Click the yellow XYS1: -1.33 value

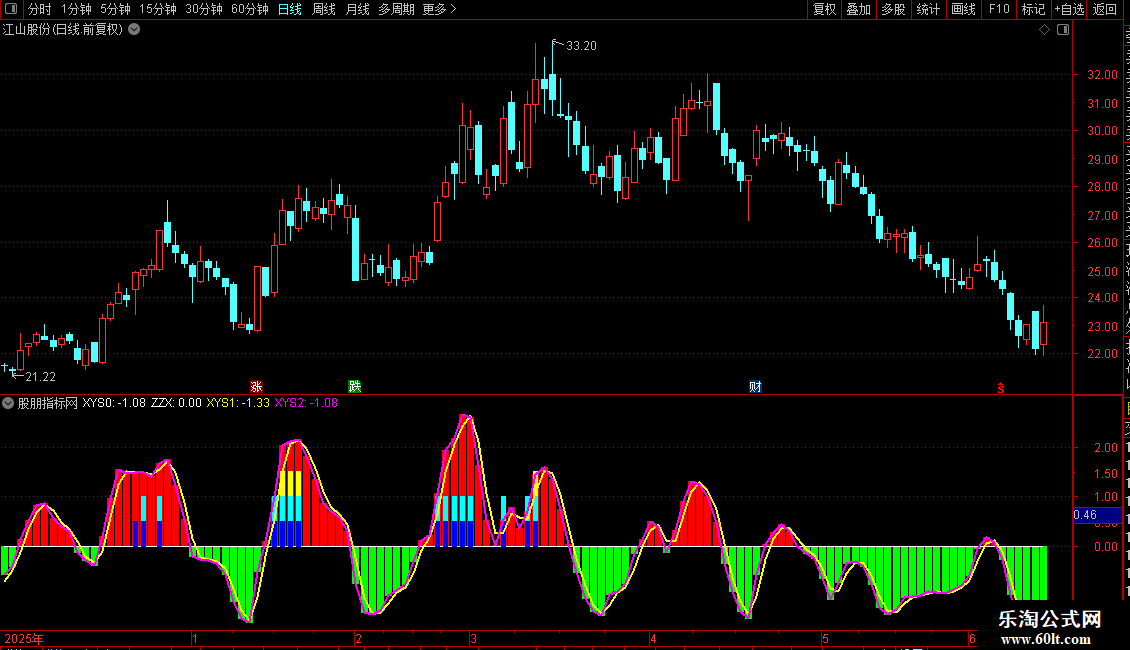(238, 403)
